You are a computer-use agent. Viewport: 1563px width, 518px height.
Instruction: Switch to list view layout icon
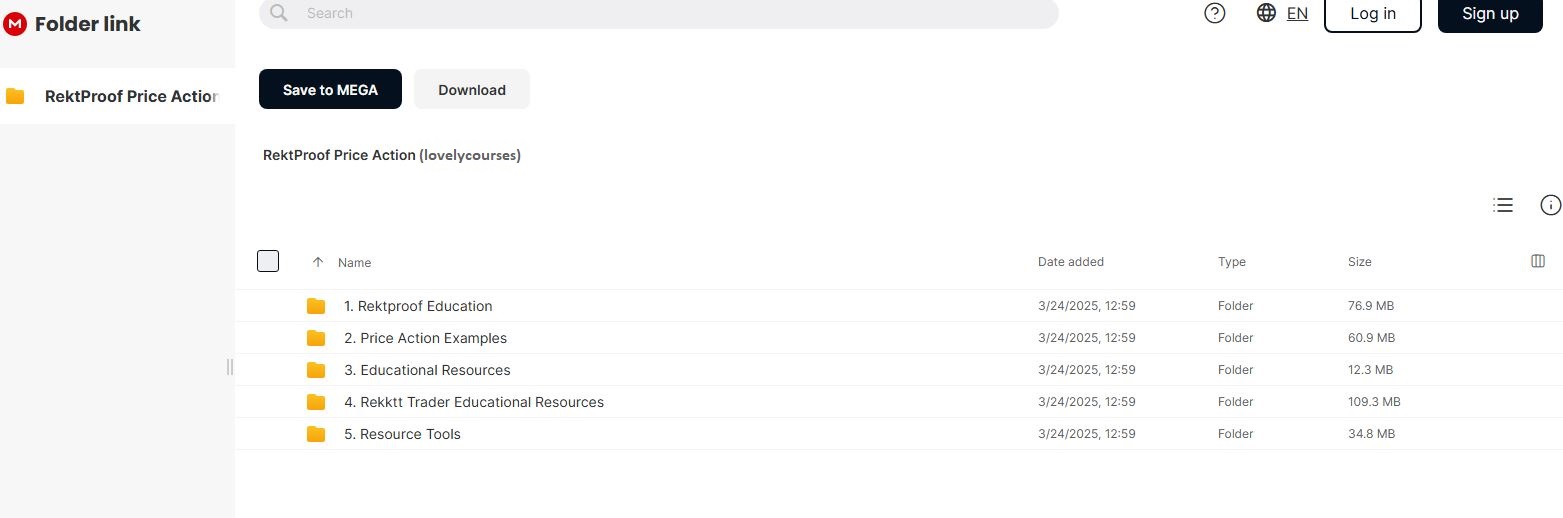pyautogui.click(x=1502, y=205)
